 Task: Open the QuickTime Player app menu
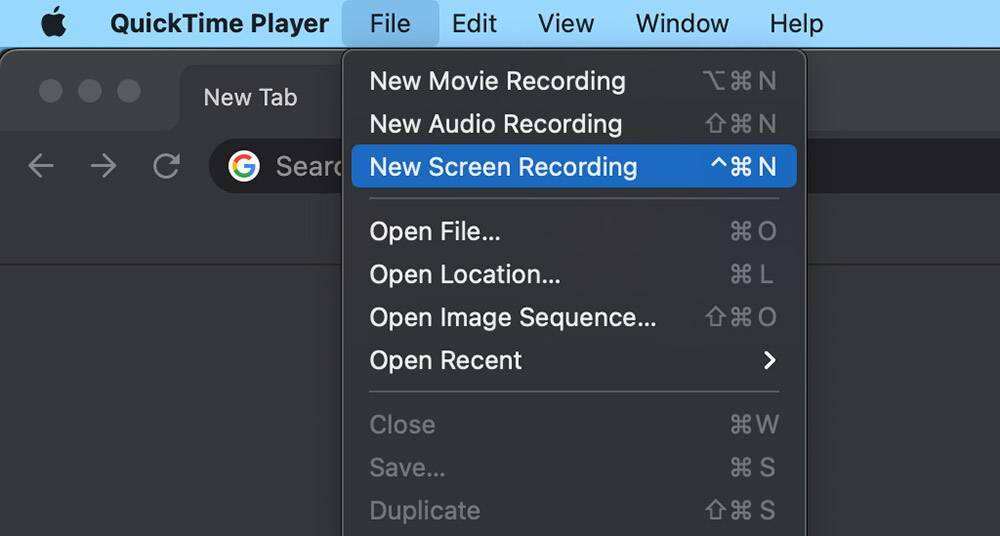click(219, 23)
